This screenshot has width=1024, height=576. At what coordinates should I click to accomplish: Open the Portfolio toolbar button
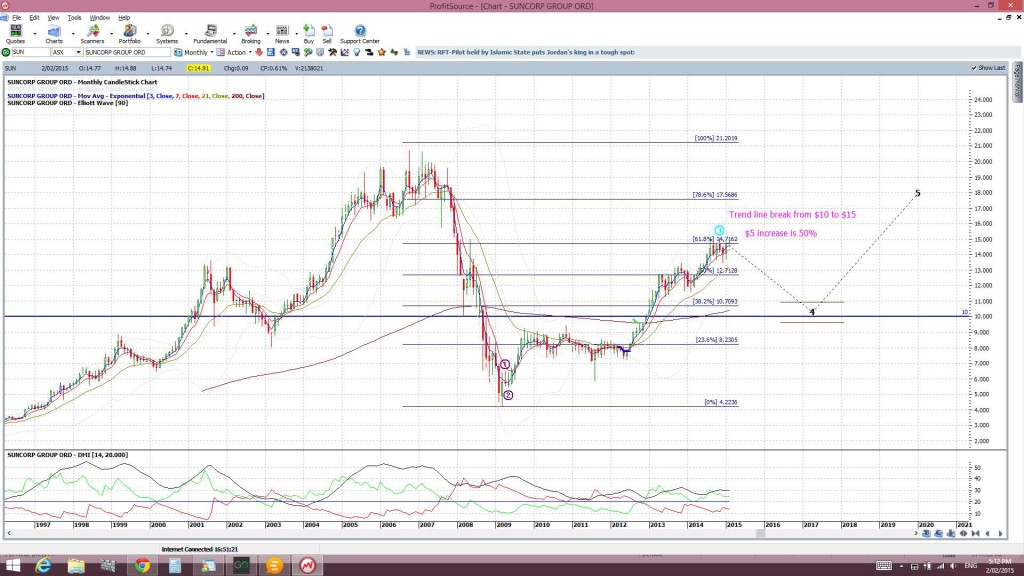pos(129,34)
